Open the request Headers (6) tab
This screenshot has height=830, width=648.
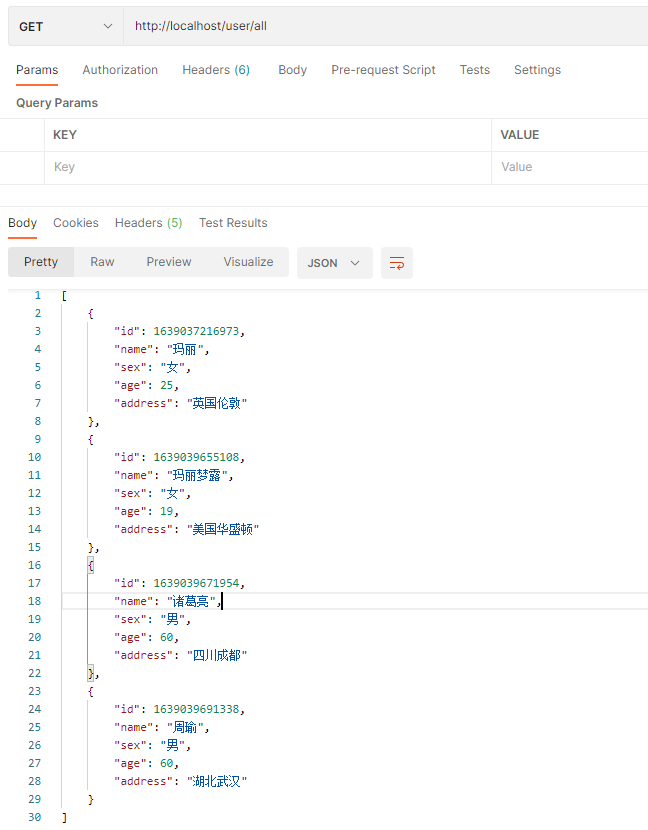216,70
